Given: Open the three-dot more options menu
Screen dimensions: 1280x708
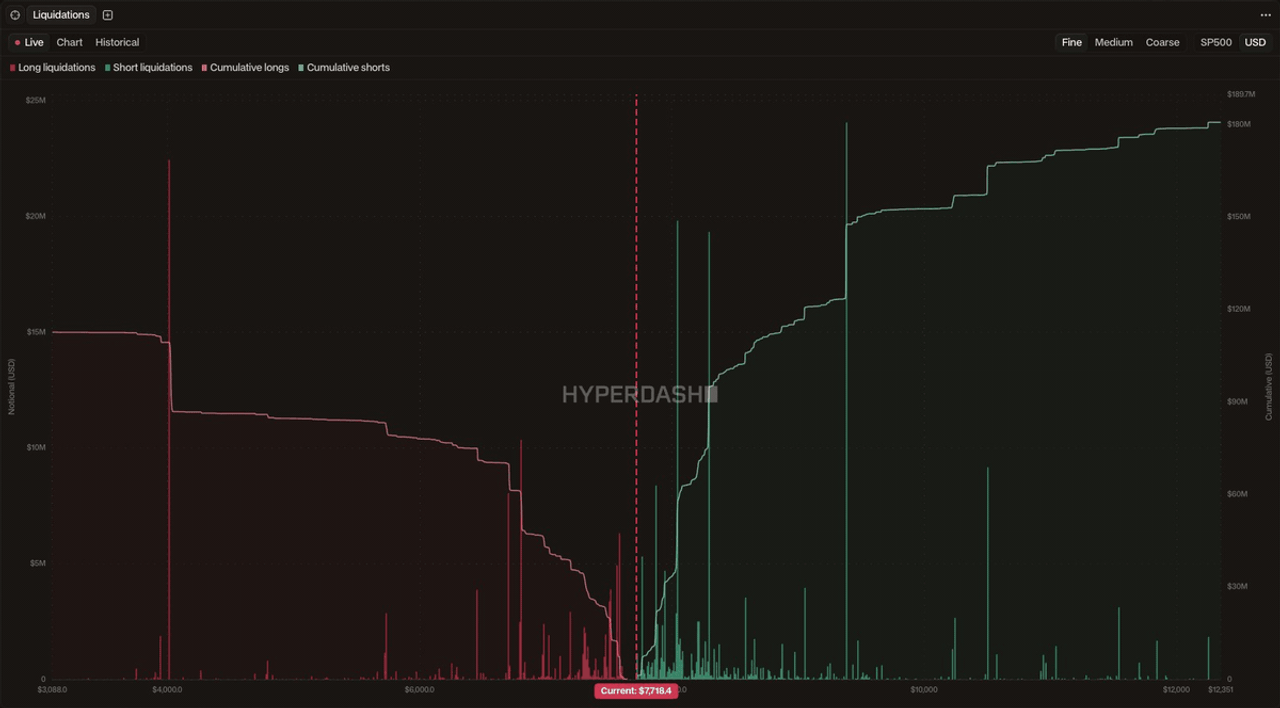Looking at the screenshot, I should [x=1265, y=15].
